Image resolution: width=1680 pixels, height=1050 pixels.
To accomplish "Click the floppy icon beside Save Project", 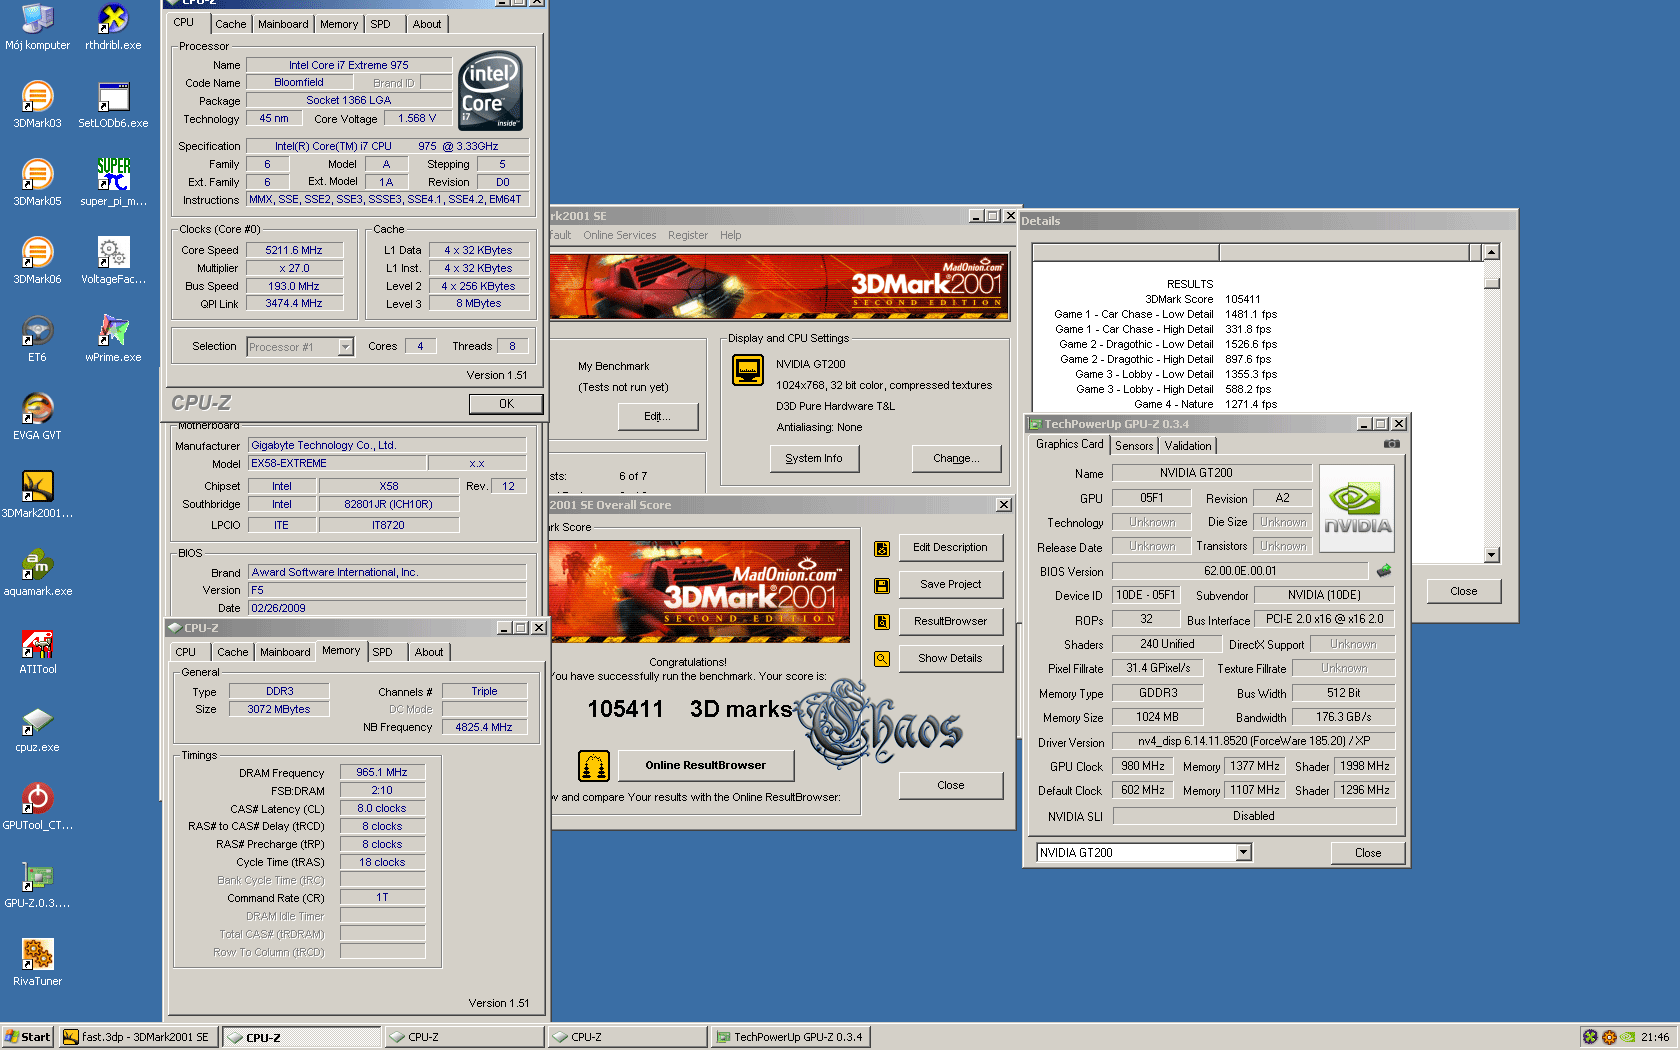I will [x=882, y=585].
